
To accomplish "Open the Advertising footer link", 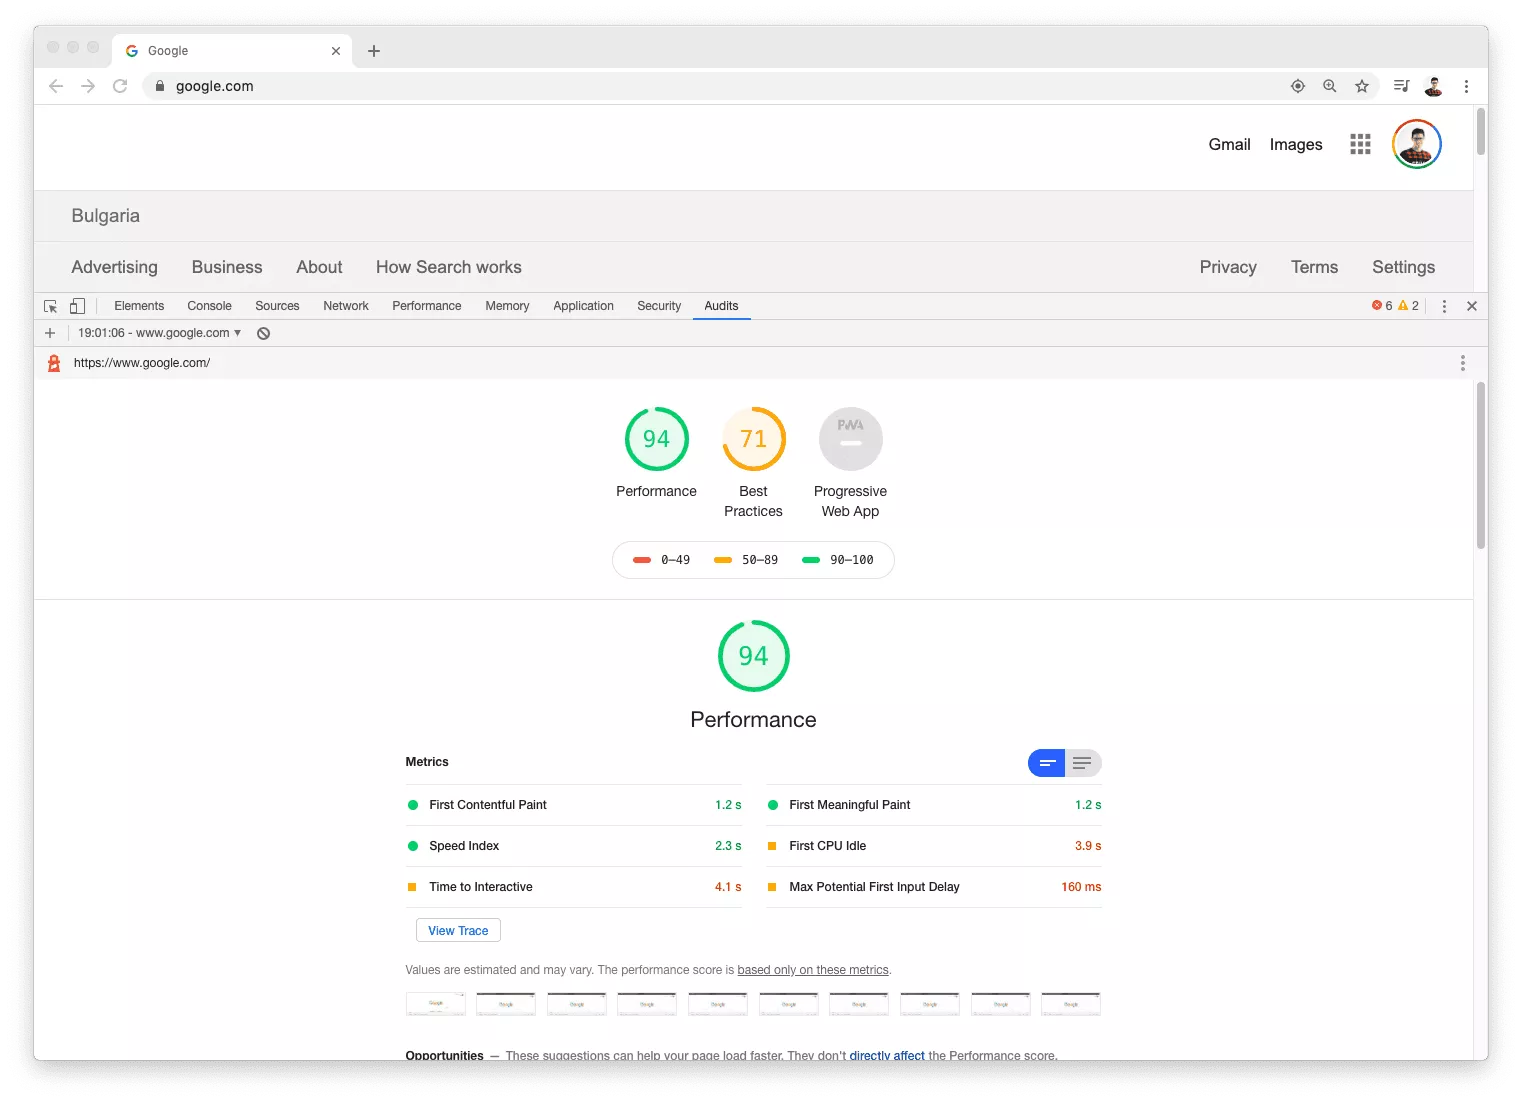I will pos(114,267).
